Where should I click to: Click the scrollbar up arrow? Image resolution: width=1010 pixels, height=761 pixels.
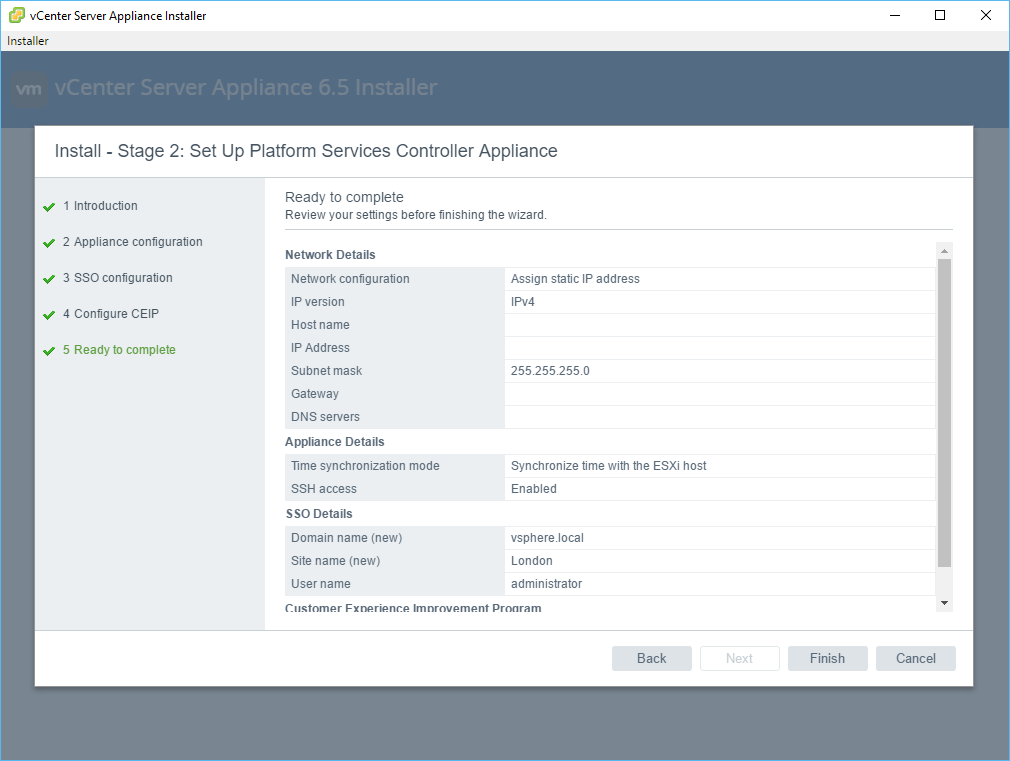click(x=944, y=250)
